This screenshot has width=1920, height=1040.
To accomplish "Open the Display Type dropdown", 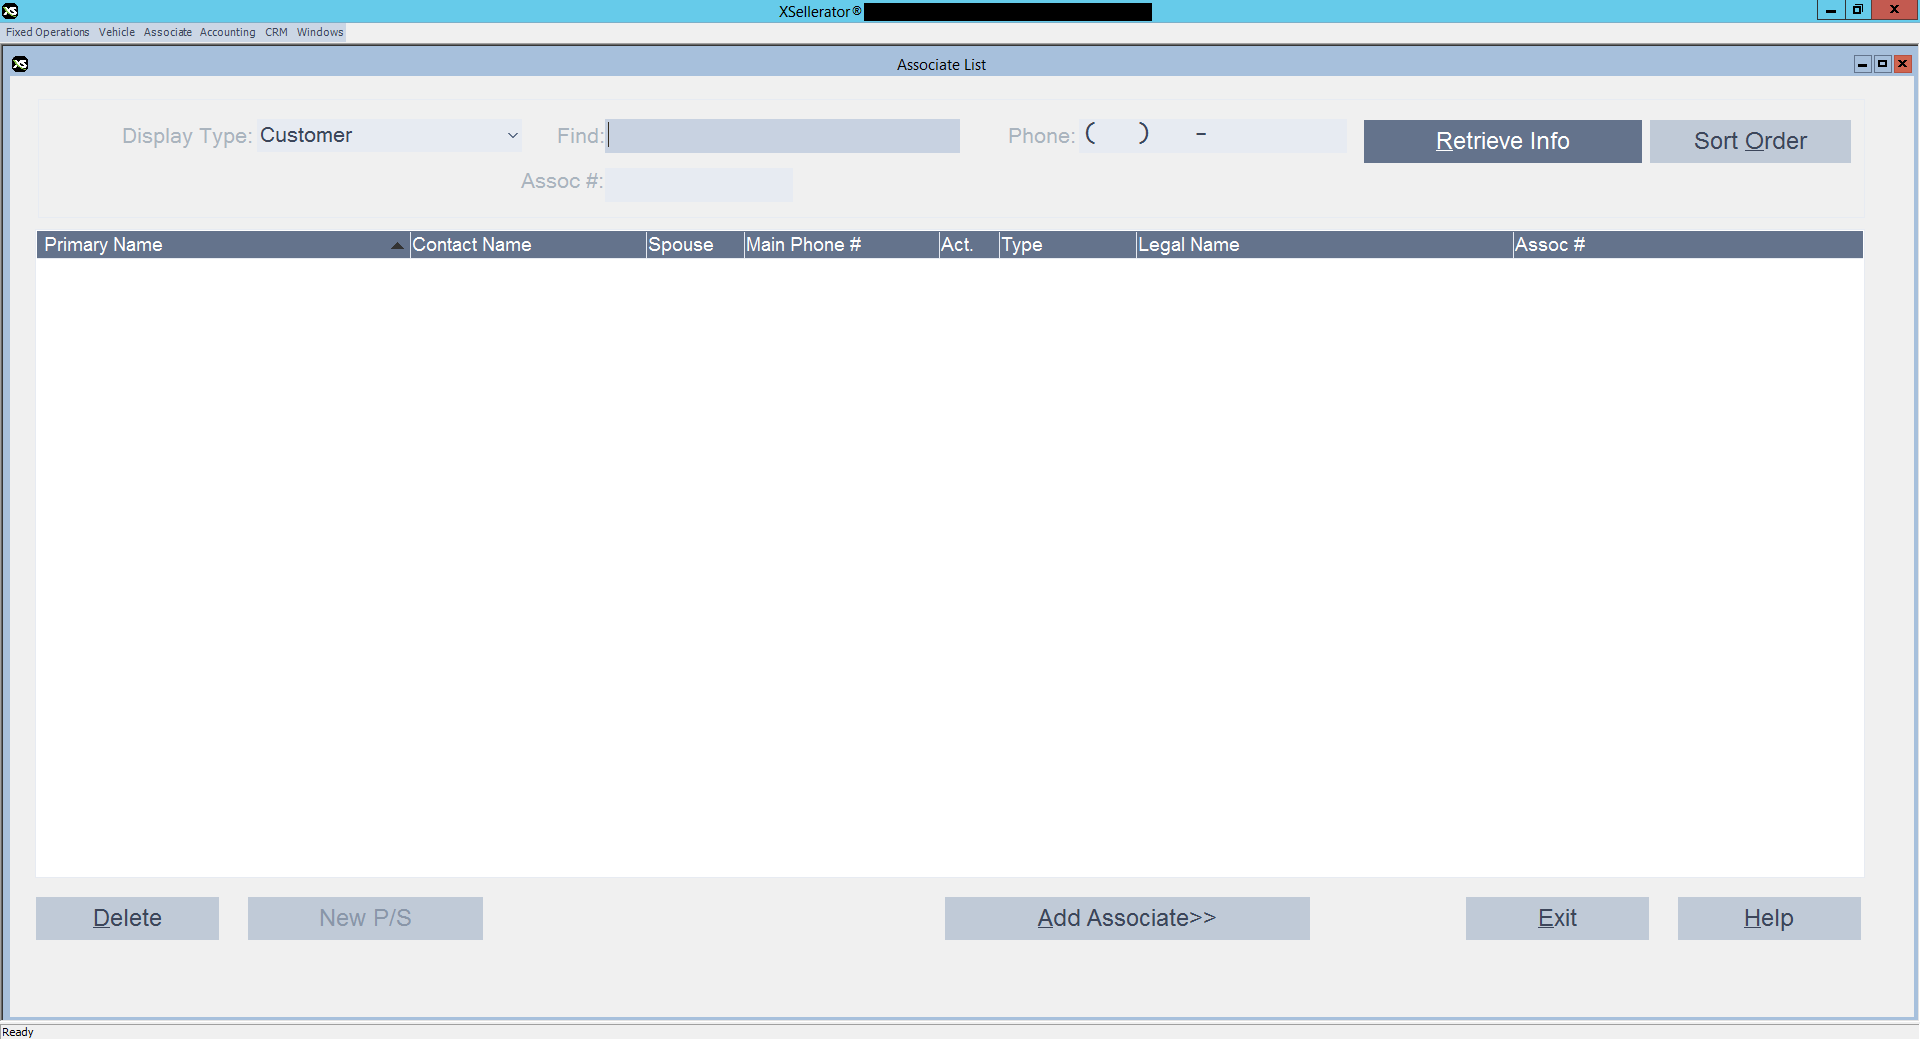I will 512,136.
